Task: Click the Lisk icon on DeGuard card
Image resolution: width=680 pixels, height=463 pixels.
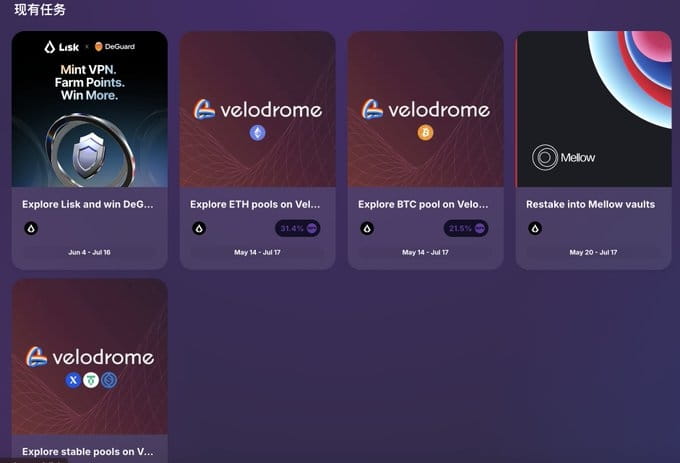Action: coord(31,228)
